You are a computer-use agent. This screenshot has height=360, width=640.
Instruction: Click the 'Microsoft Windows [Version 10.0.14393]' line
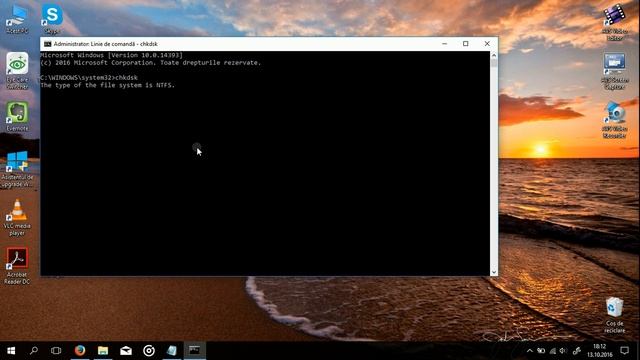pyautogui.click(x=111, y=55)
